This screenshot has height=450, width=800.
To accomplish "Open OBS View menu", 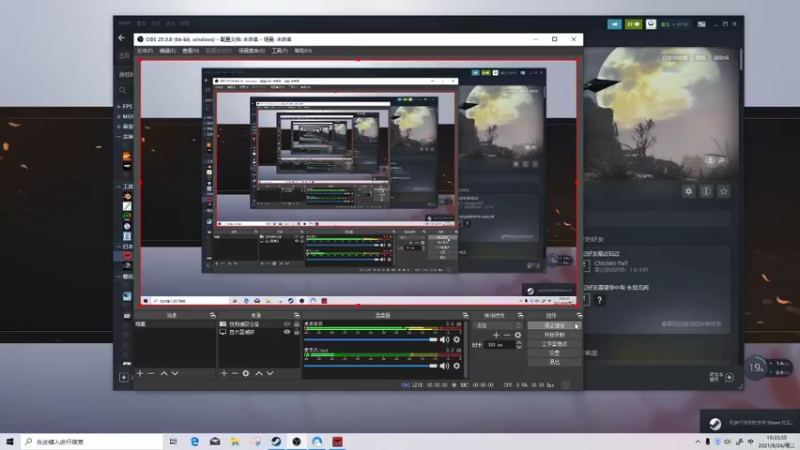I will 190,51.
